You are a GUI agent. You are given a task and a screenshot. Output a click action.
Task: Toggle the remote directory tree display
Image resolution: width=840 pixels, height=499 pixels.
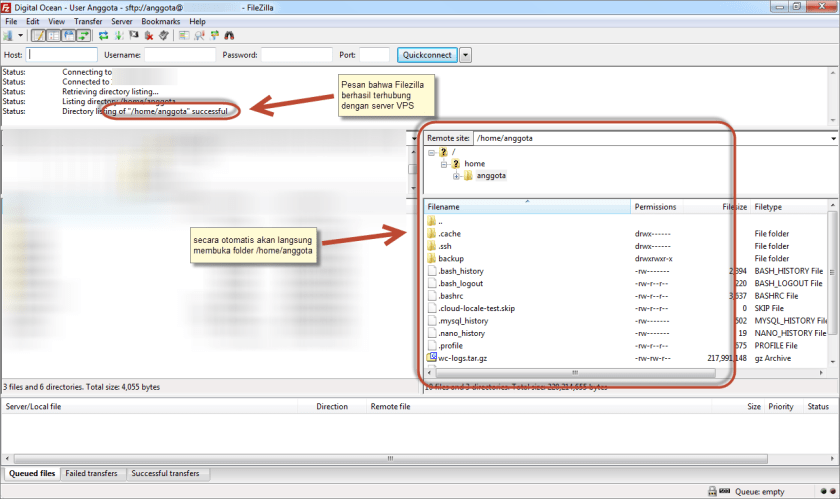click(x=69, y=35)
